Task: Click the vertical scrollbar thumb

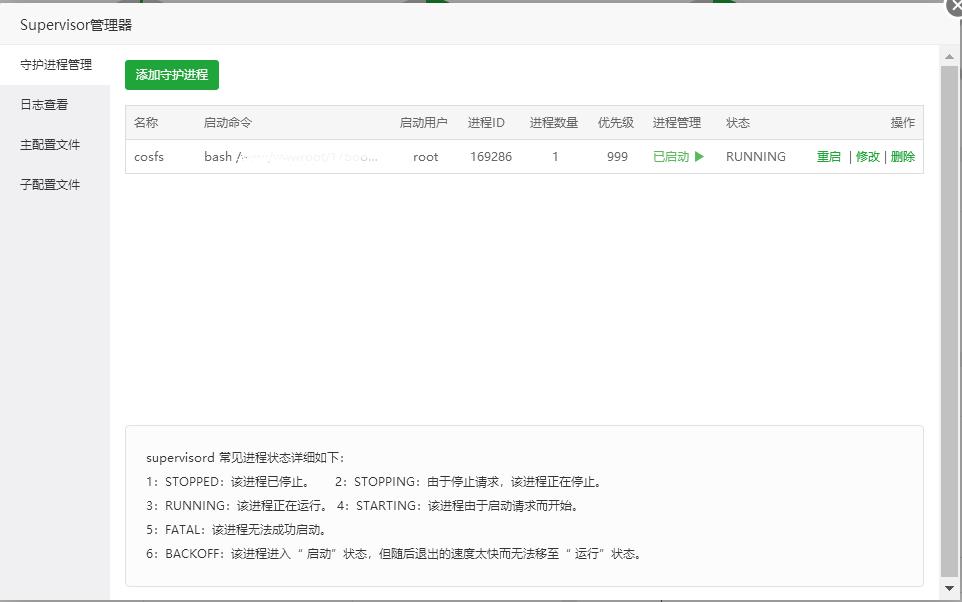Action: point(950,320)
